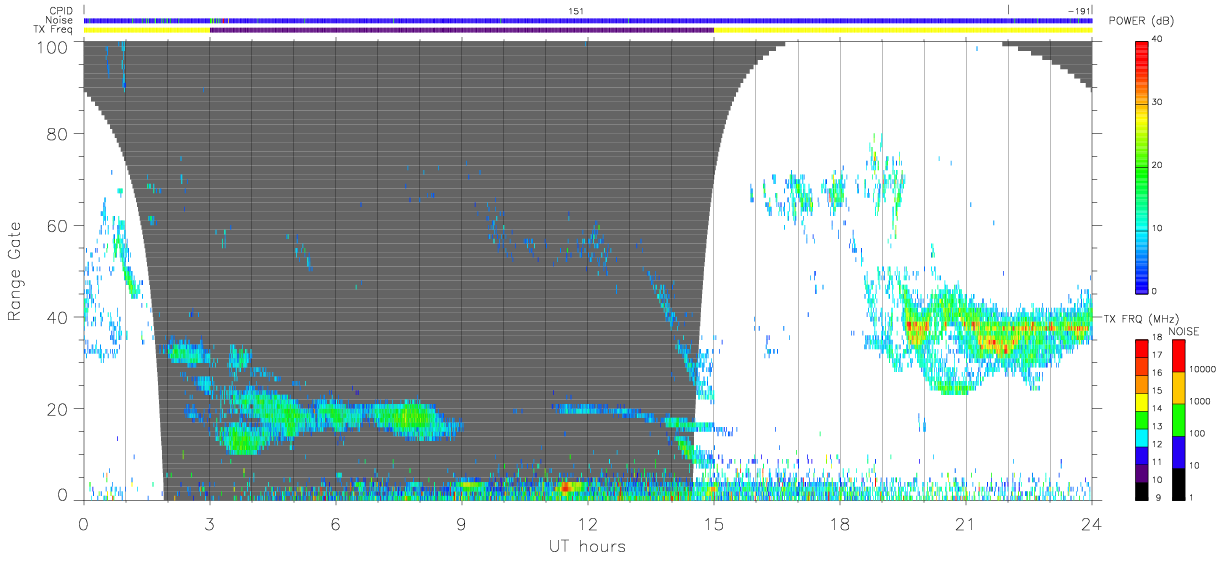Click the red echo peak near 11.5 UT at gate 2
This screenshot has width=1228, height=567.
[566, 488]
